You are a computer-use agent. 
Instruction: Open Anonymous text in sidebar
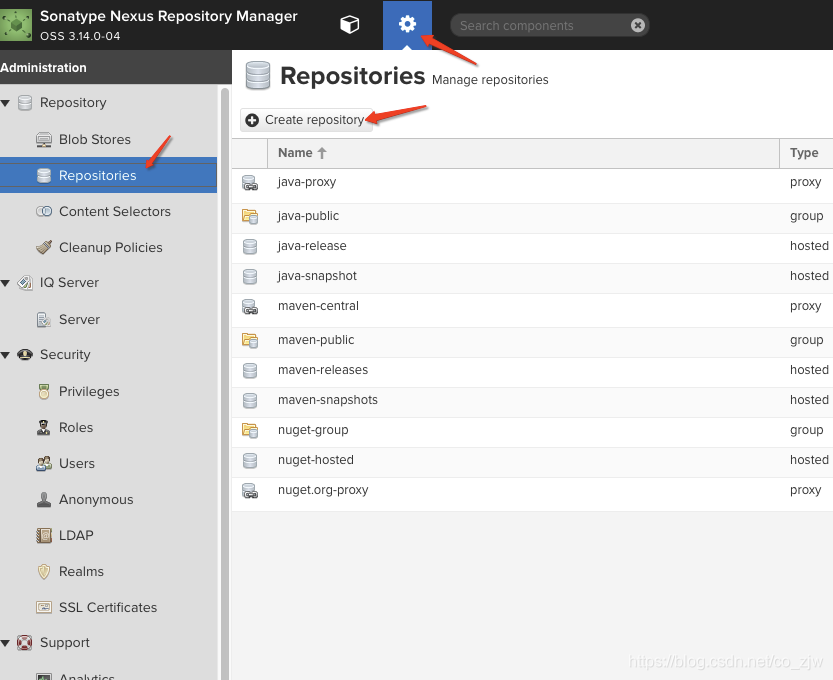coord(96,500)
